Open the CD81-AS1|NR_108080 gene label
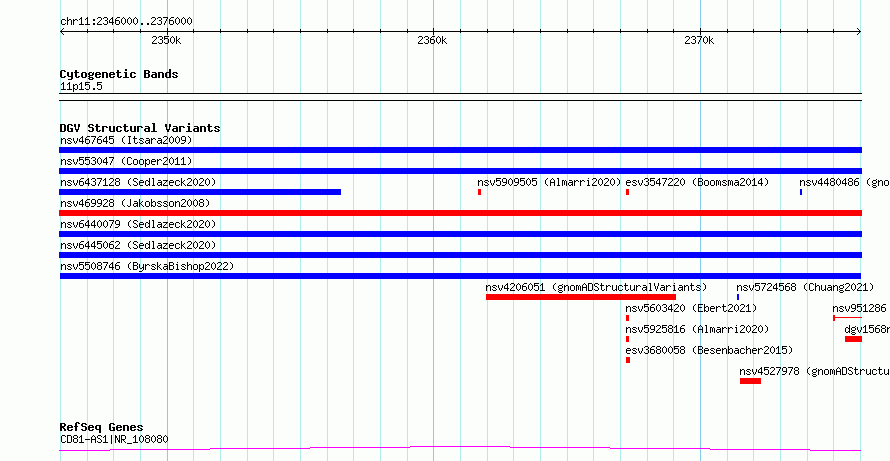The image size is (890, 461). (x=114, y=439)
